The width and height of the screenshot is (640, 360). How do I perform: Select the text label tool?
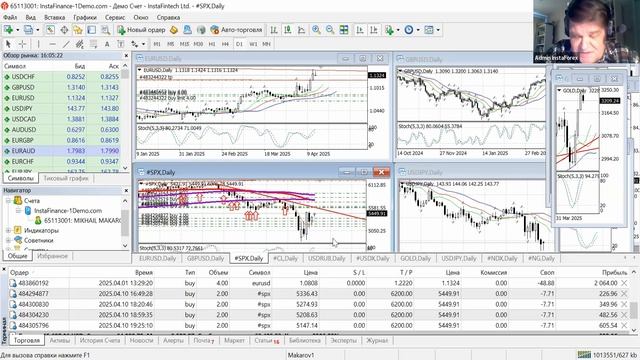[x=121, y=44]
